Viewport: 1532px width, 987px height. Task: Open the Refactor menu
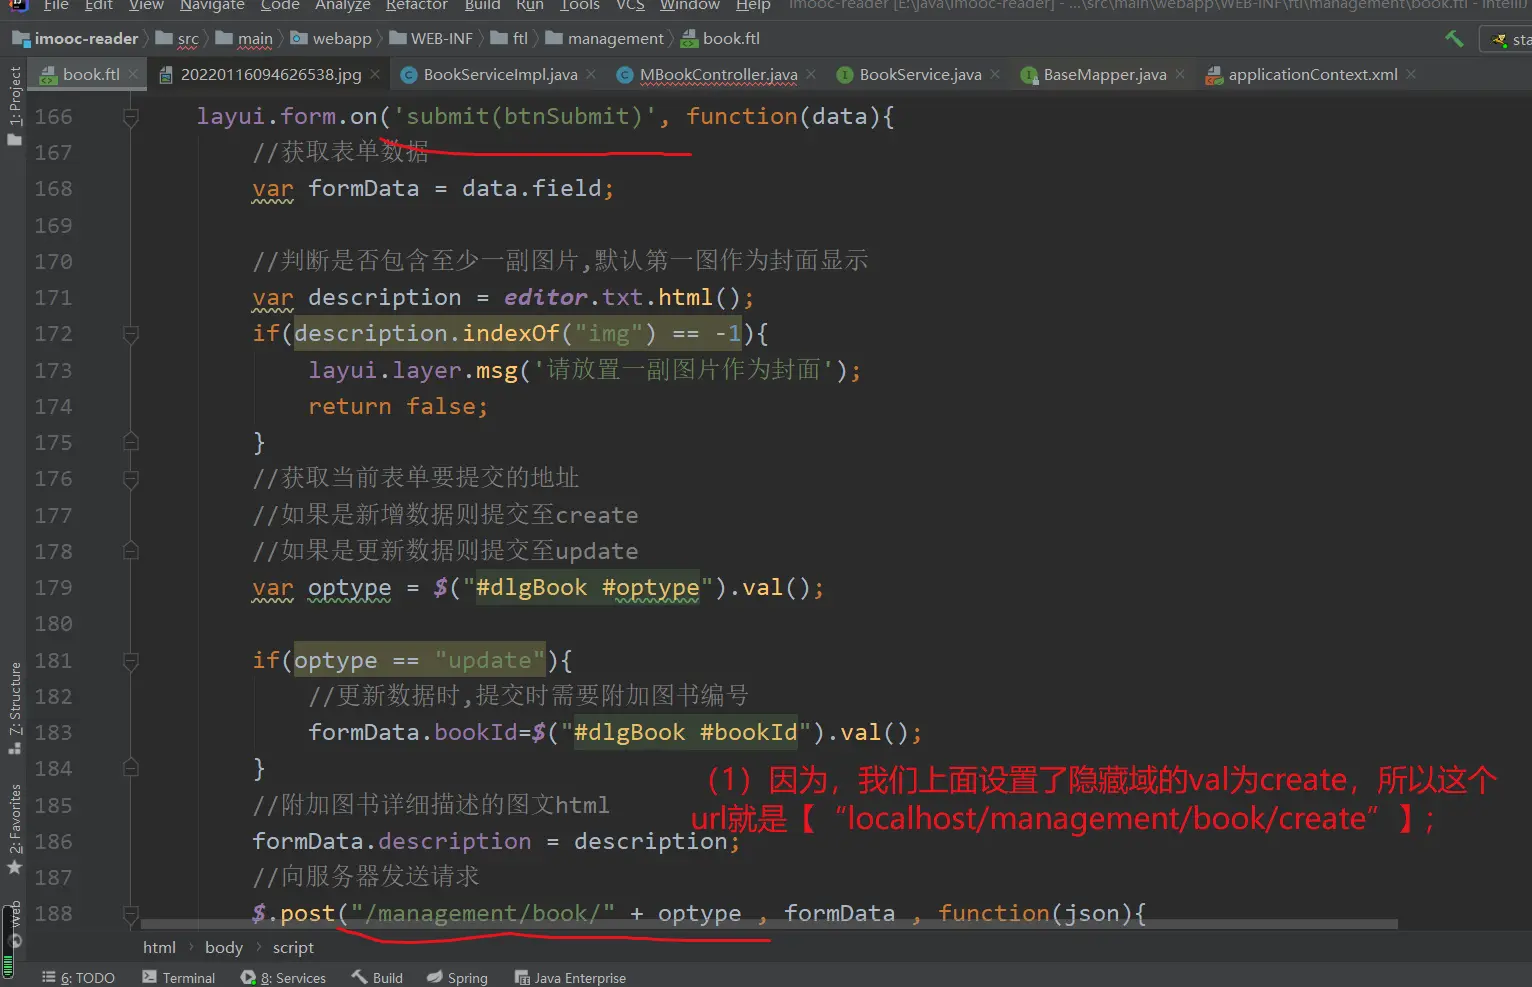pos(416,6)
